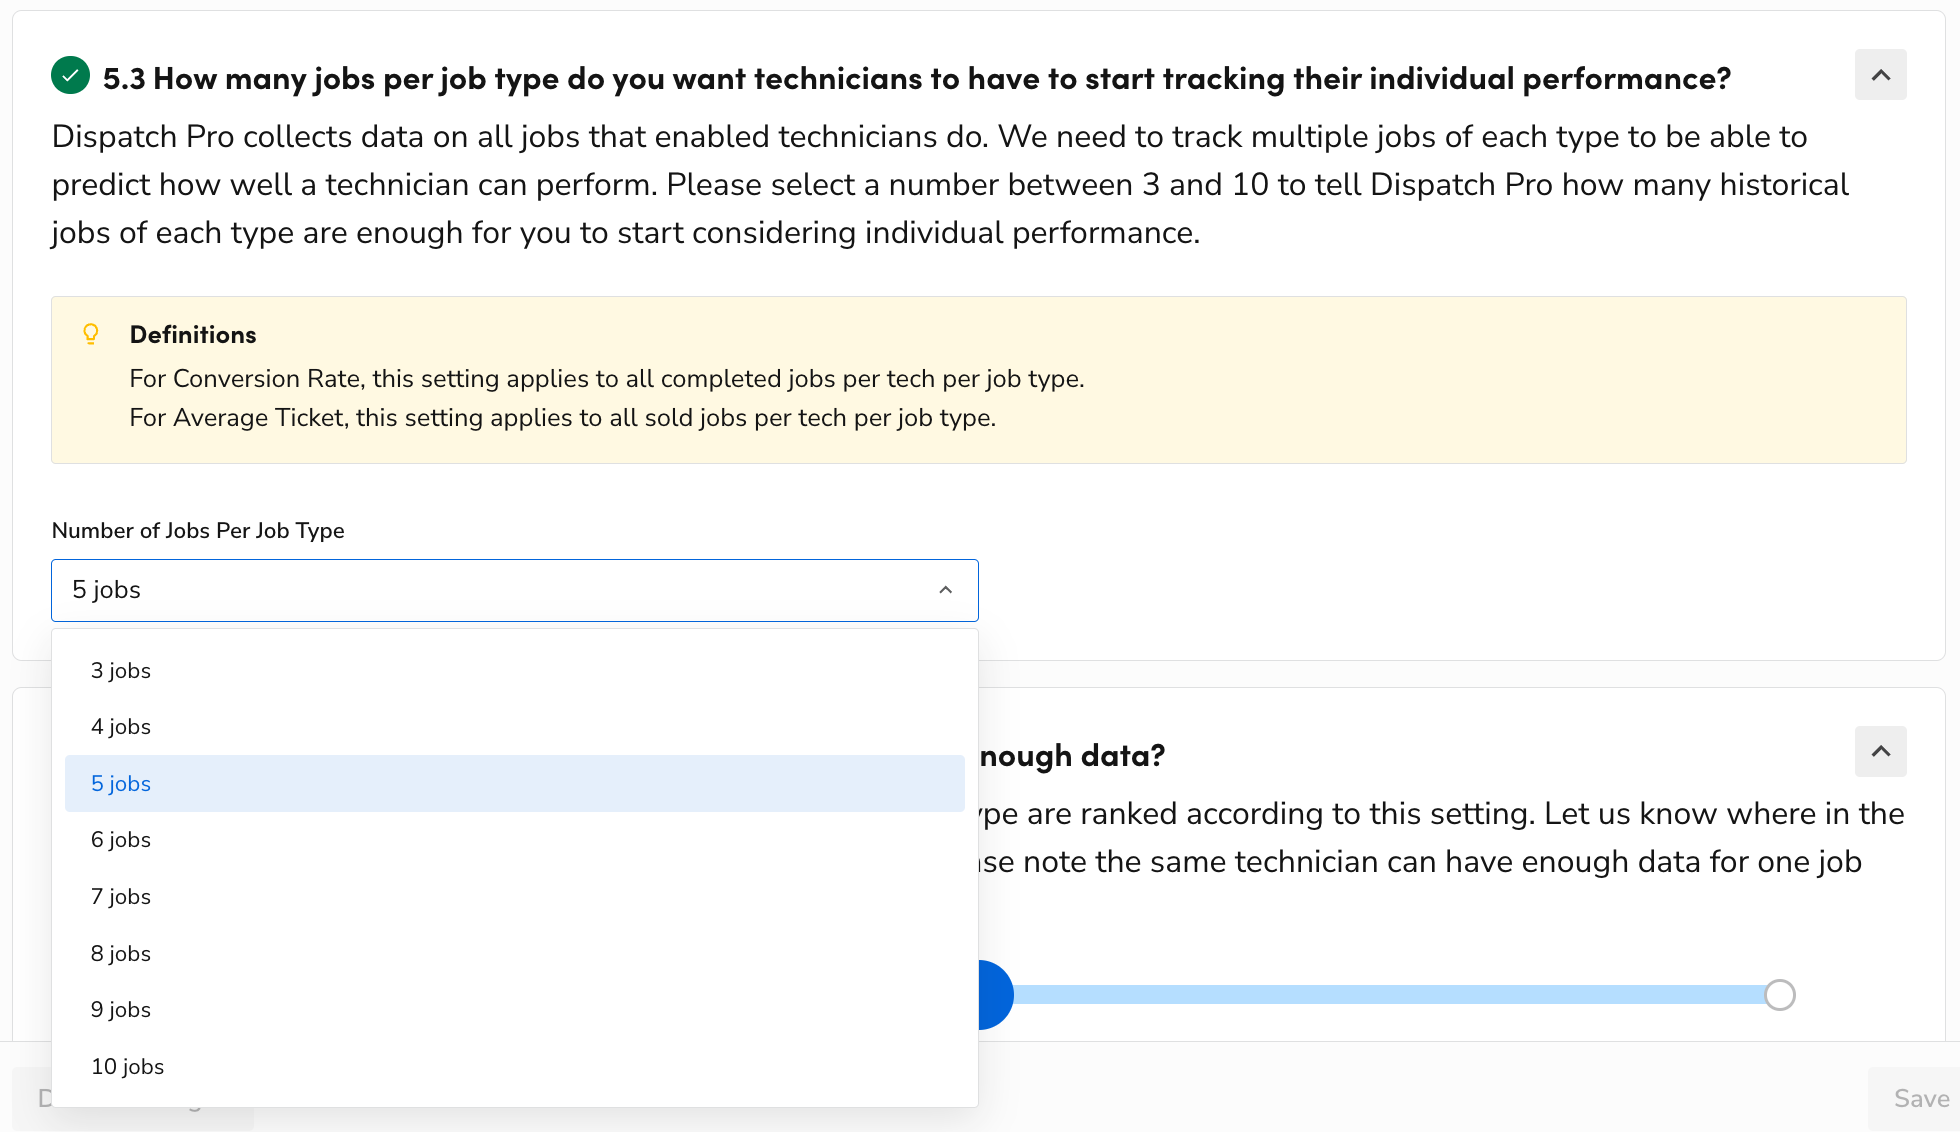Click the green checkmark icon beside question 5.3
Screen dimensions: 1960x1132
click(70, 75)
